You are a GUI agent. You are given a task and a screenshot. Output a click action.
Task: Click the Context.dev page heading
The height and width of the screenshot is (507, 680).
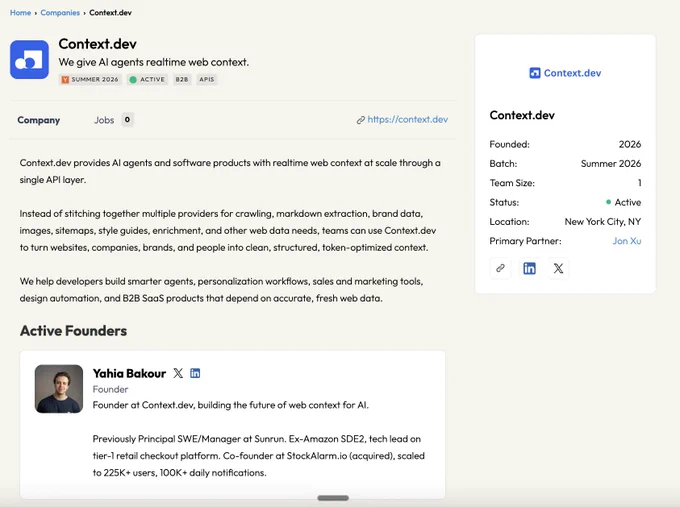(98, 44)
